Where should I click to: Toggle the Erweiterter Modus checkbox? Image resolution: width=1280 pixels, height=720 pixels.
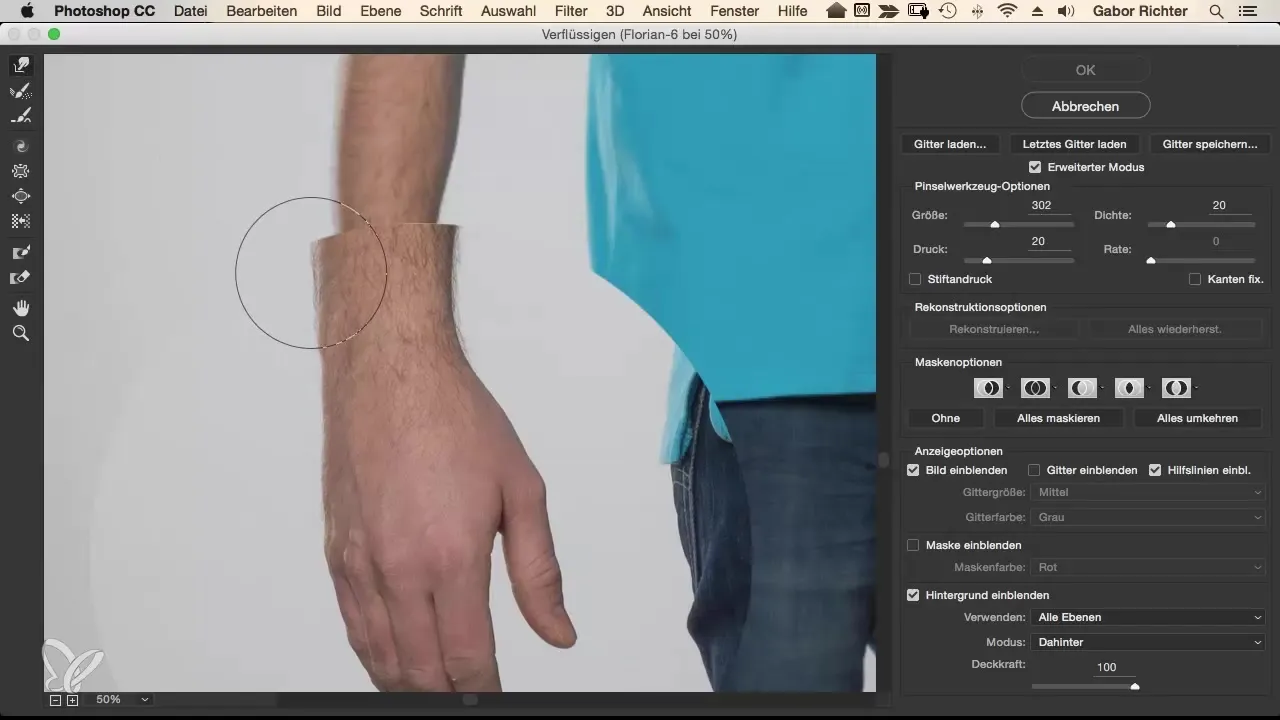click(1035, 167)
